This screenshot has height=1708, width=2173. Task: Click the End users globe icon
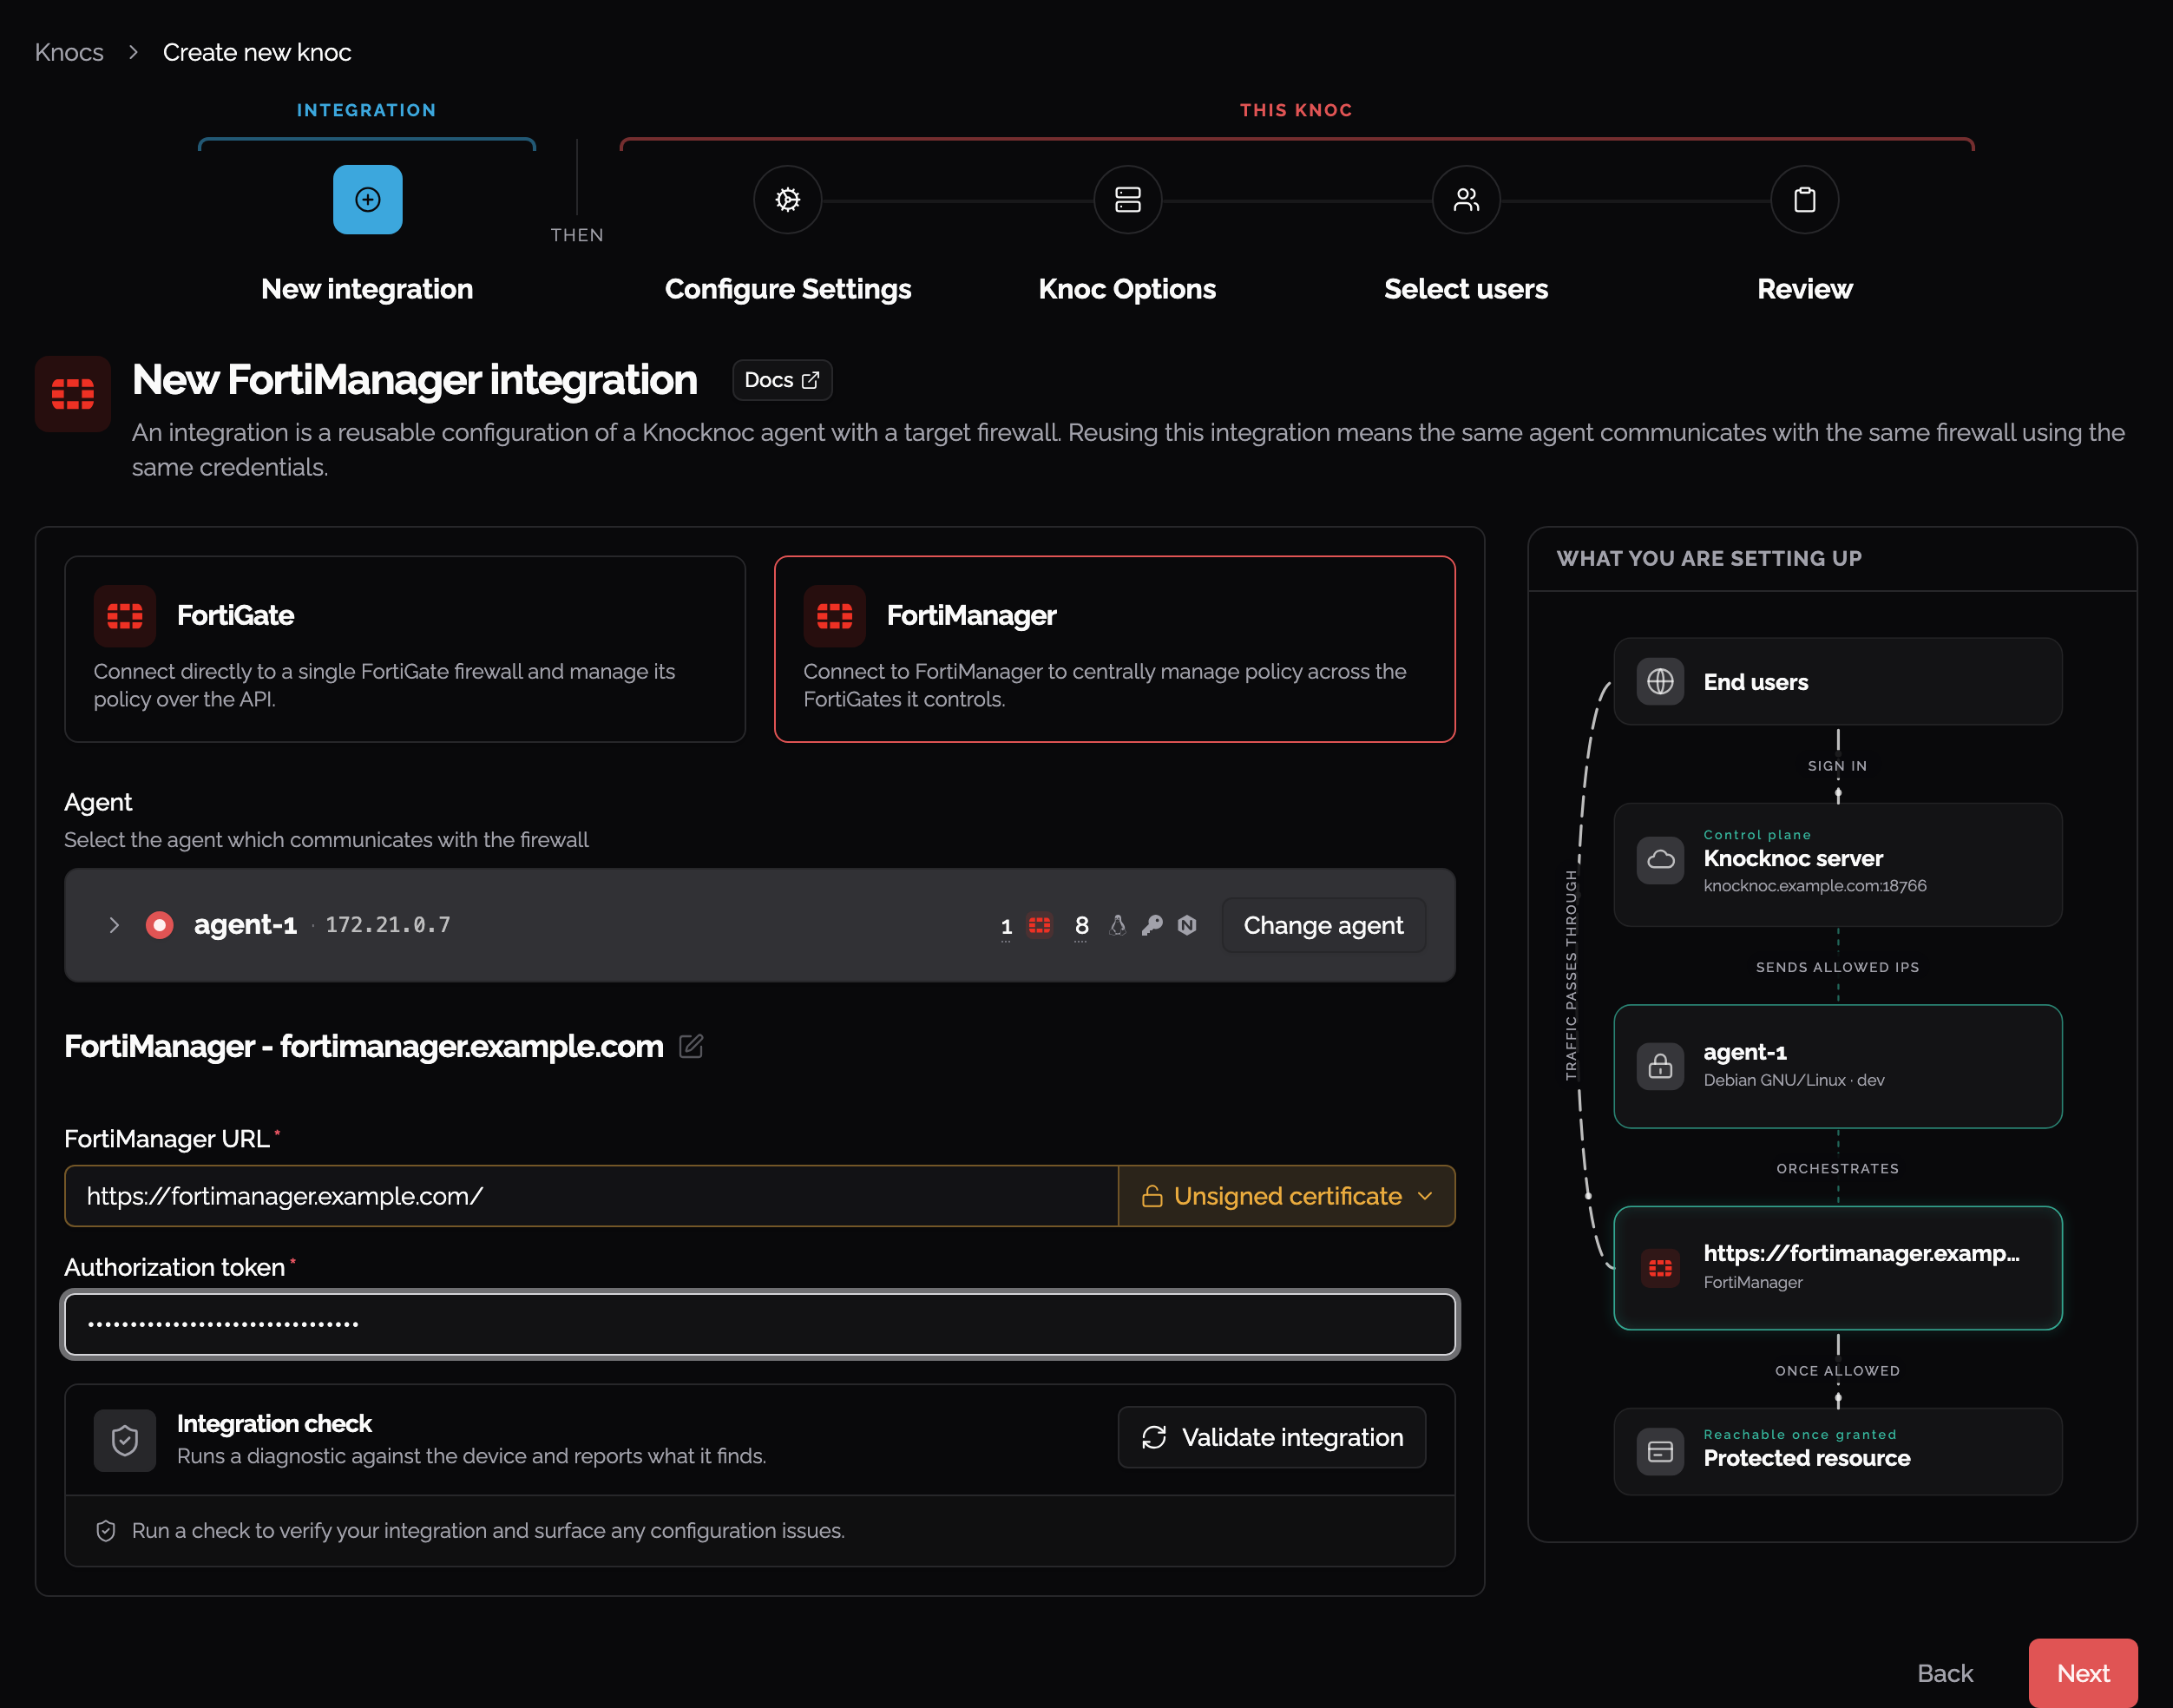point(1660,681)
